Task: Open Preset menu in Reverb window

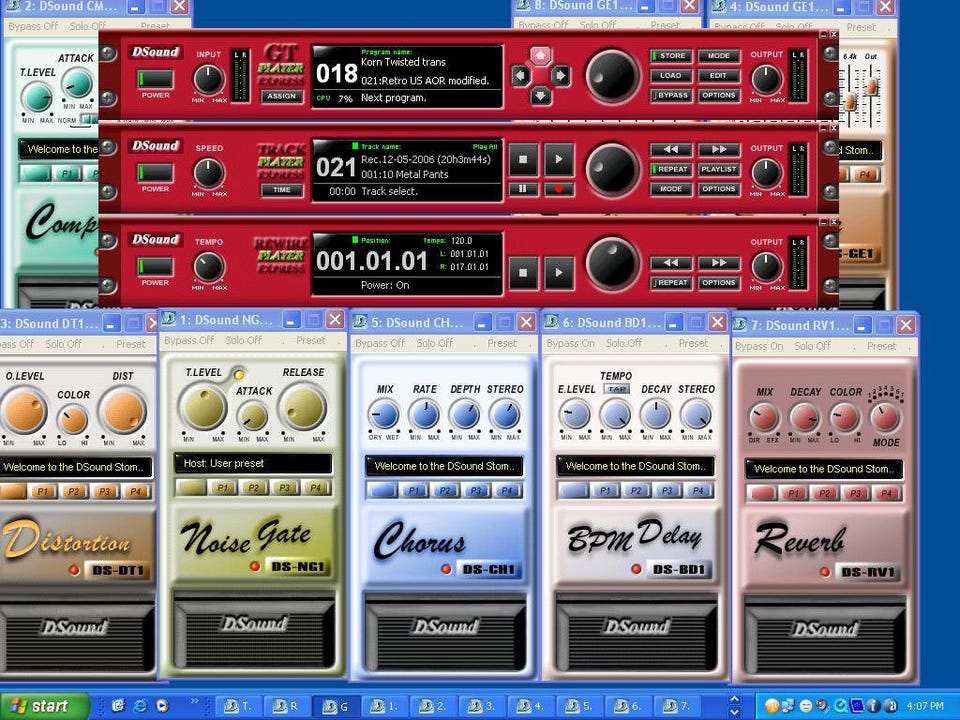Action: tap(881, 346)
